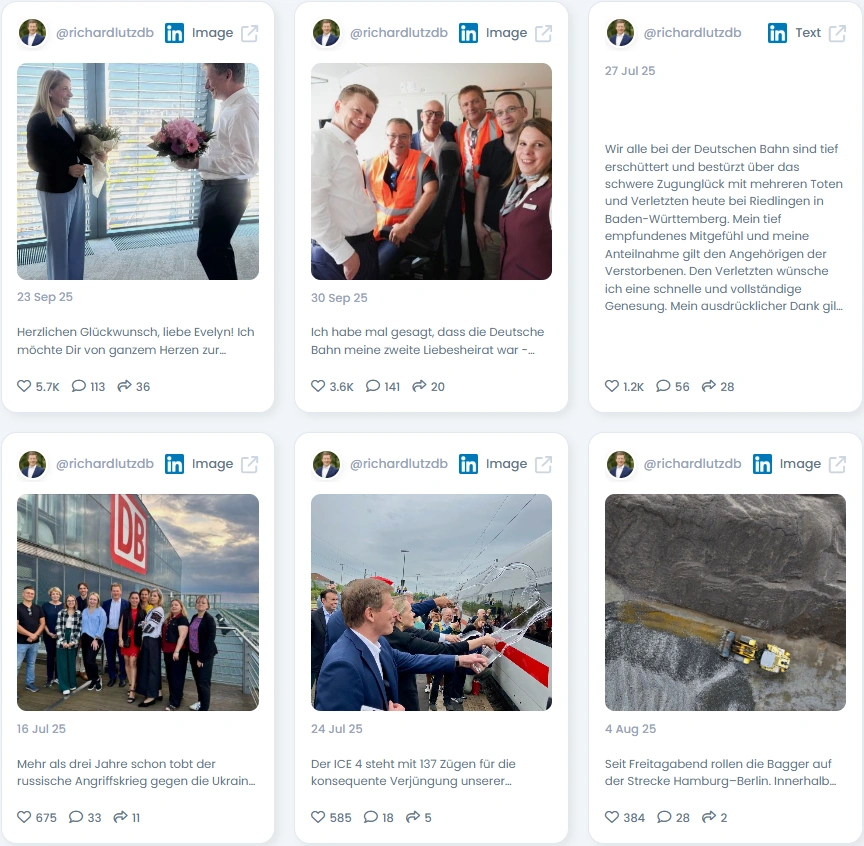Open the 'Der ICE 4 steht mit 137 Zügen' caption

[413, 772]
